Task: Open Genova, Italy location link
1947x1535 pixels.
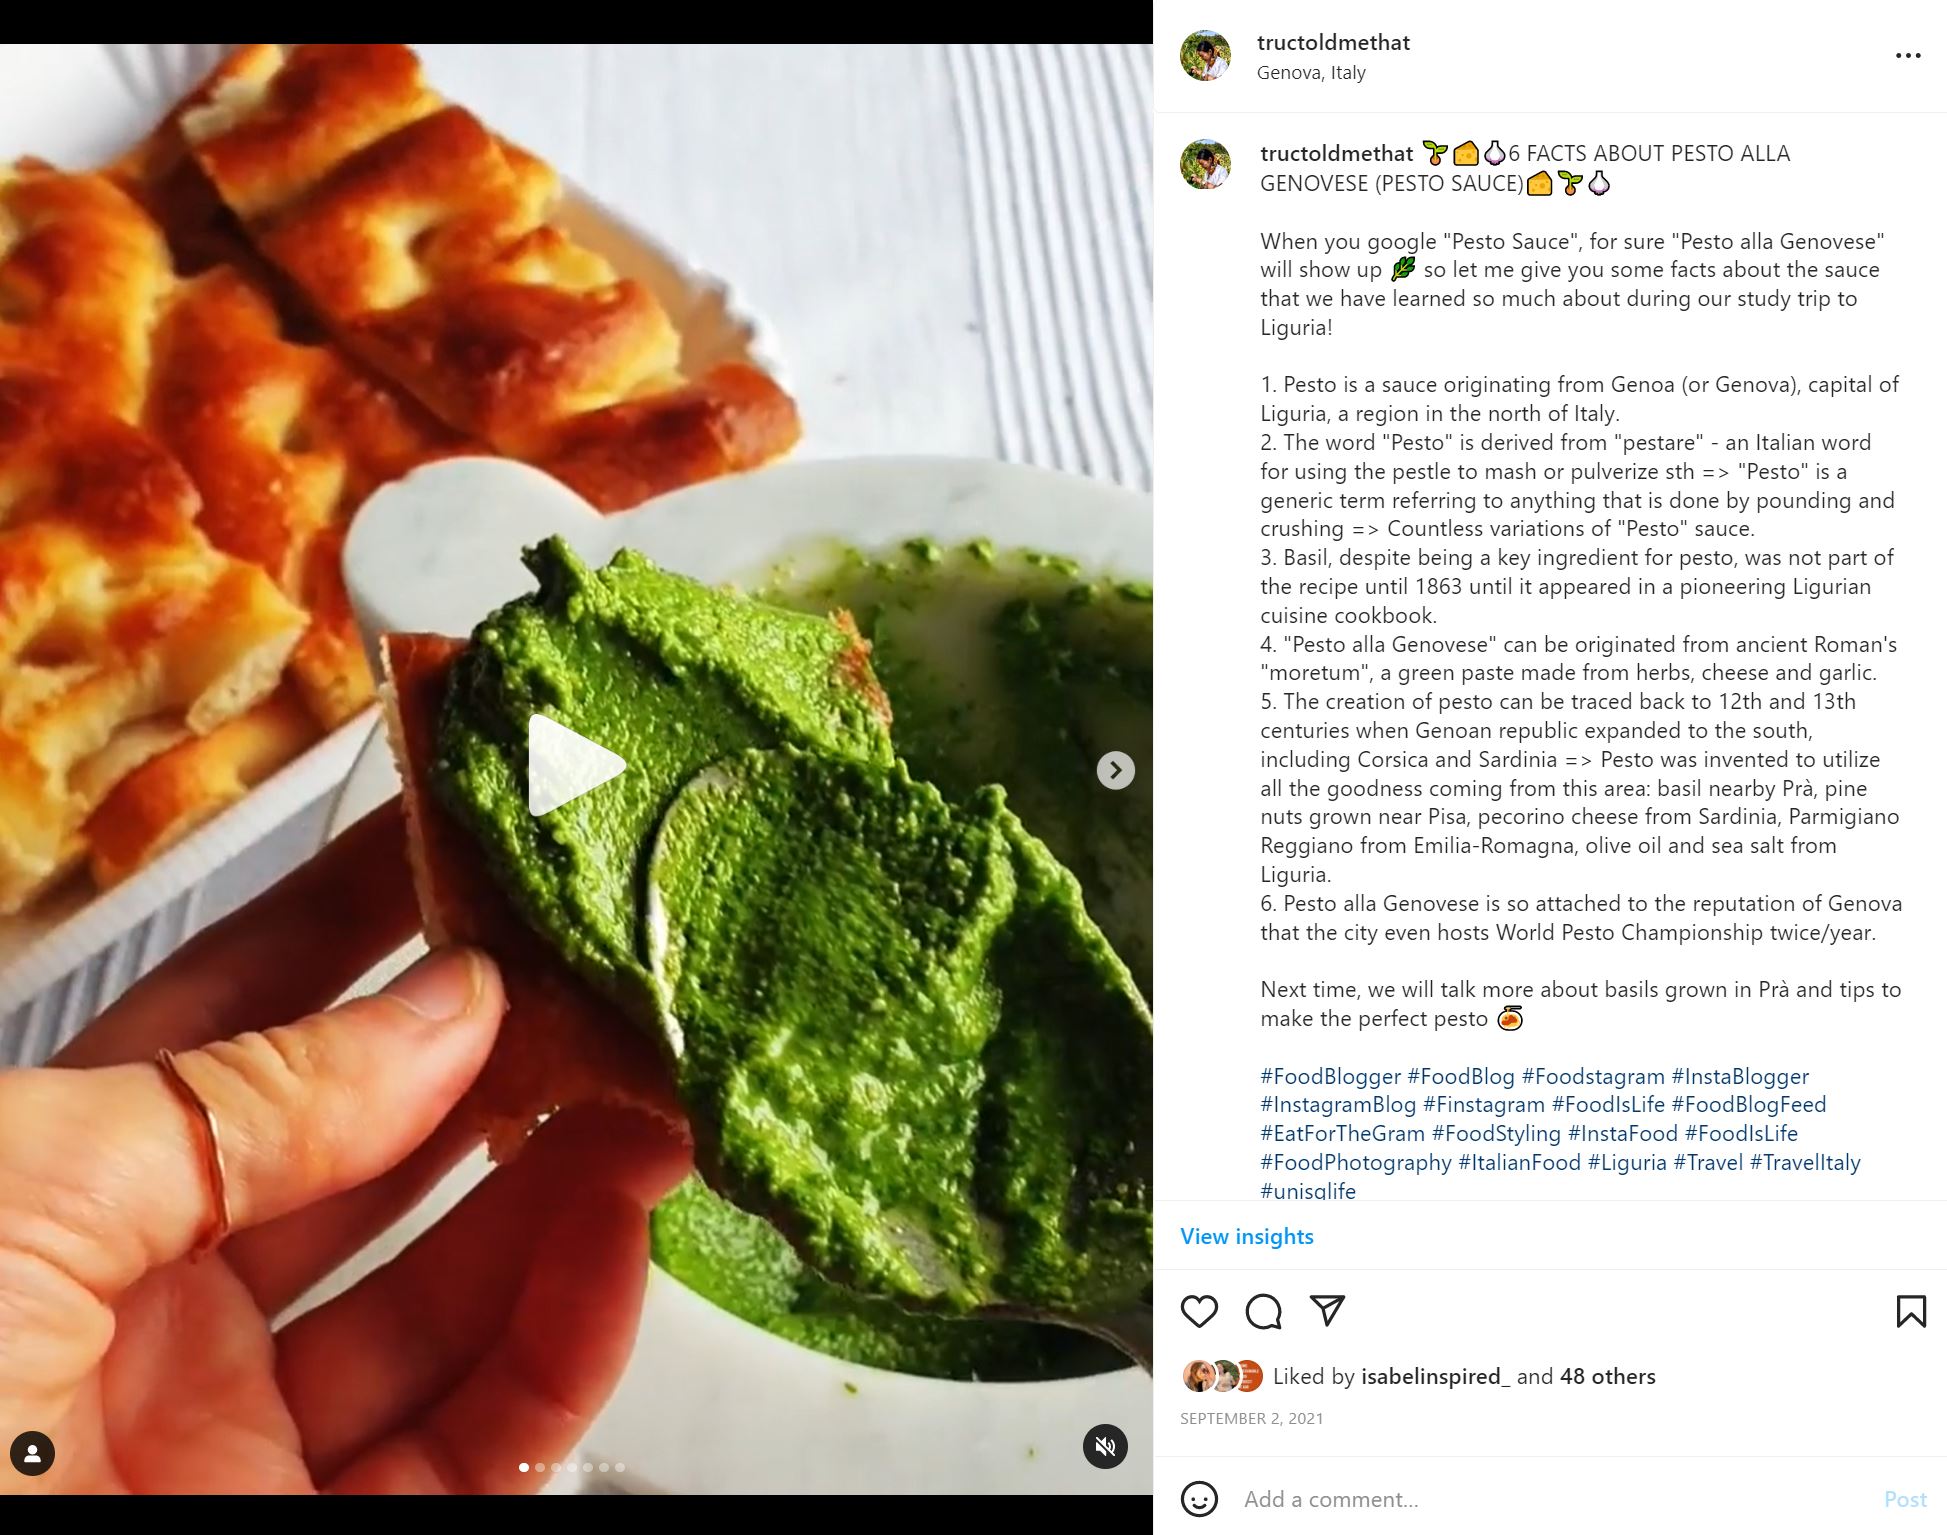Action: coord(1310,72)
